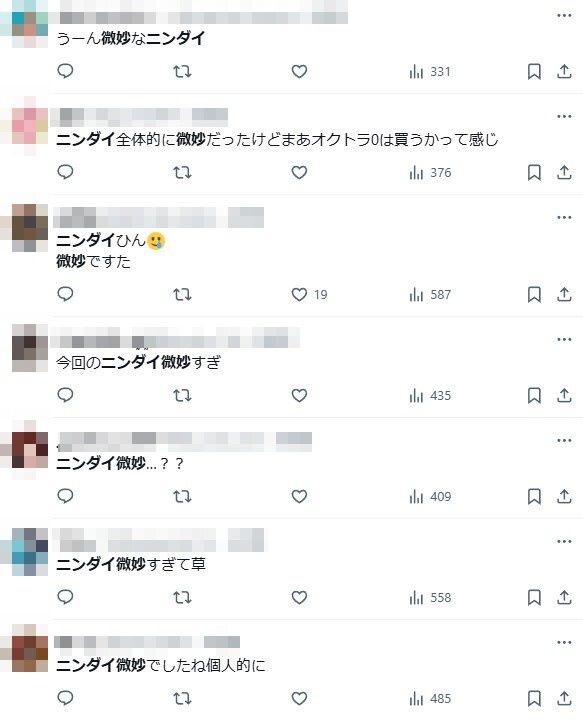
Task: View analytics showing 558 views
Action: [x=430, y=597]
